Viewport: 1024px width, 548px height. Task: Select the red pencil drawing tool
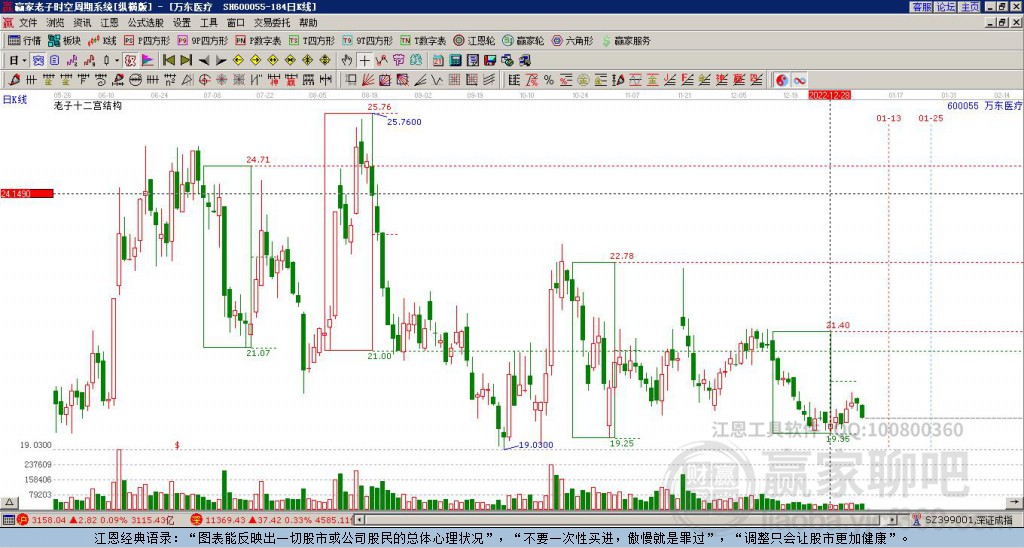click(x=14, y=80)
